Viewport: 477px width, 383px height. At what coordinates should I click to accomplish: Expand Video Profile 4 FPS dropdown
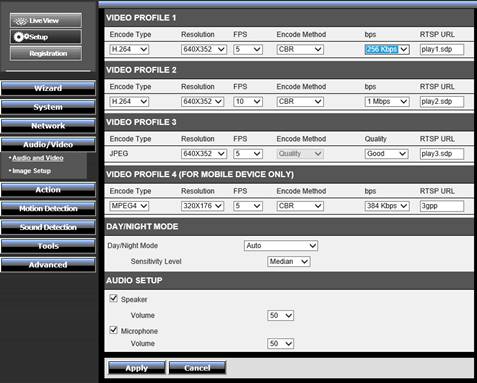[248, 206]
